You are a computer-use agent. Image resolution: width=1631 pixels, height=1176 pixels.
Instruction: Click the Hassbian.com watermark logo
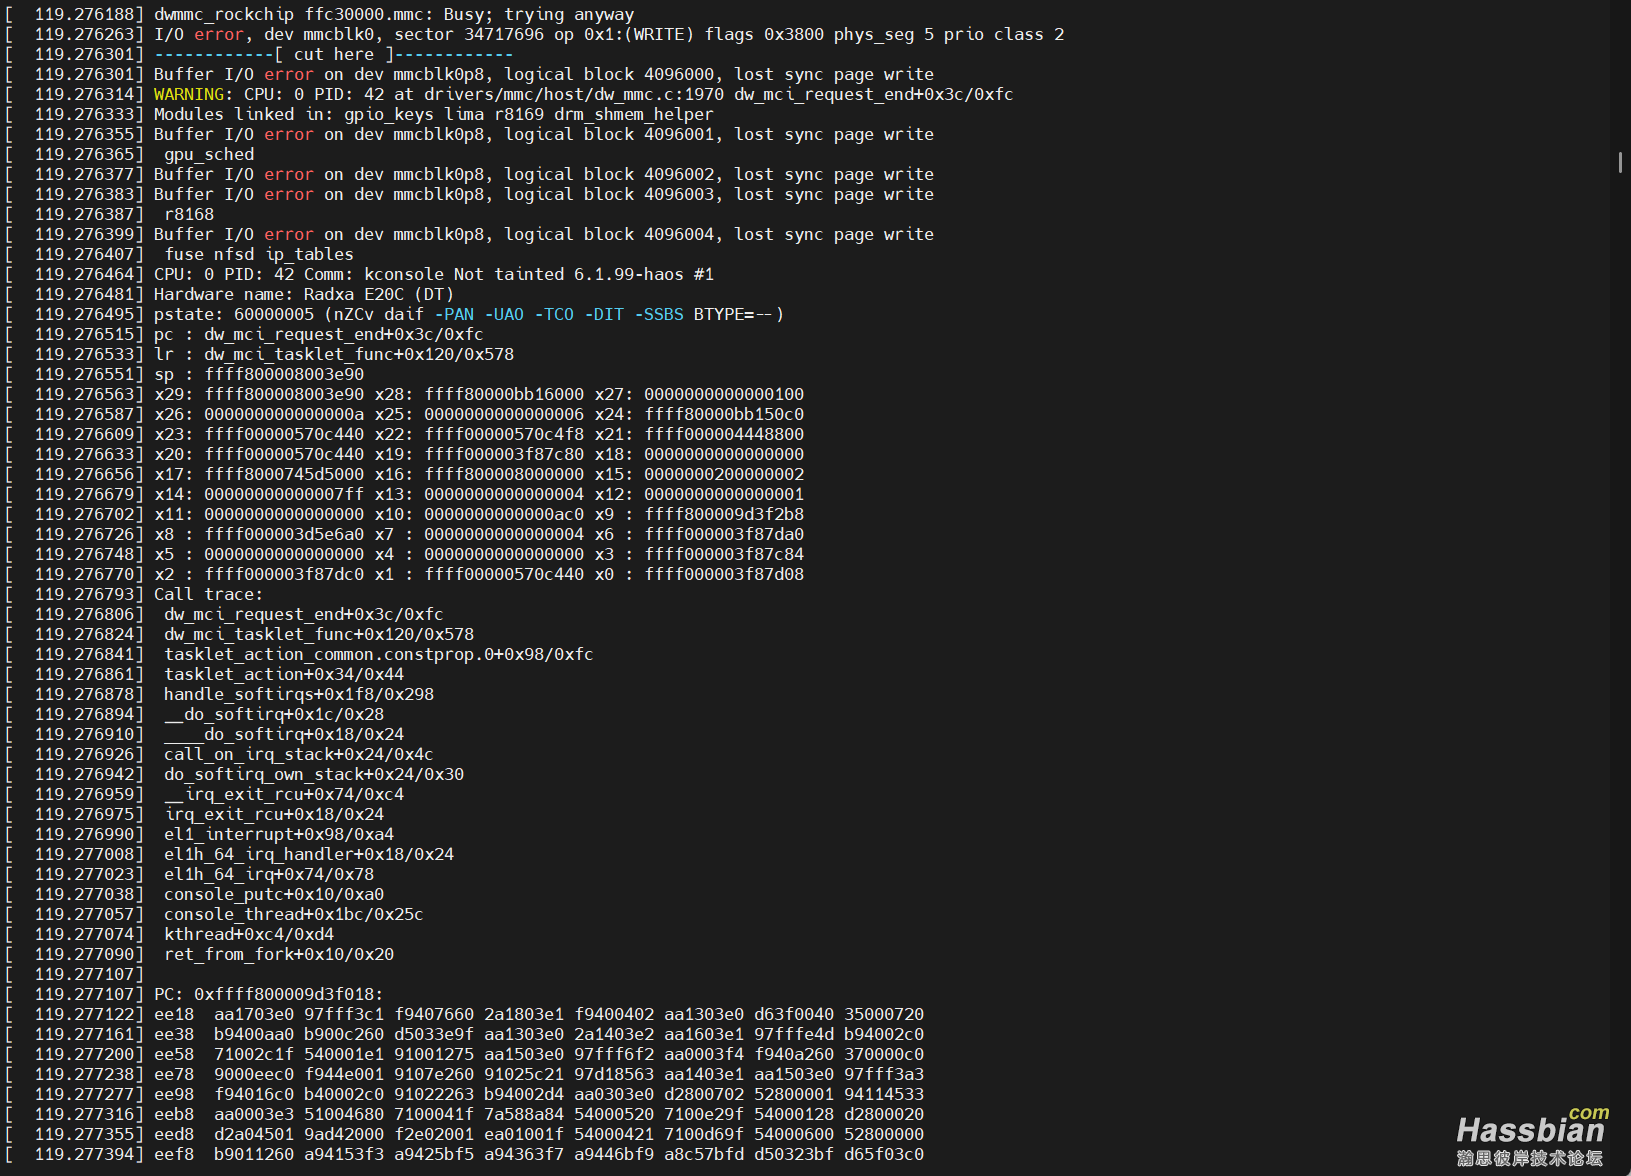1530,1136
